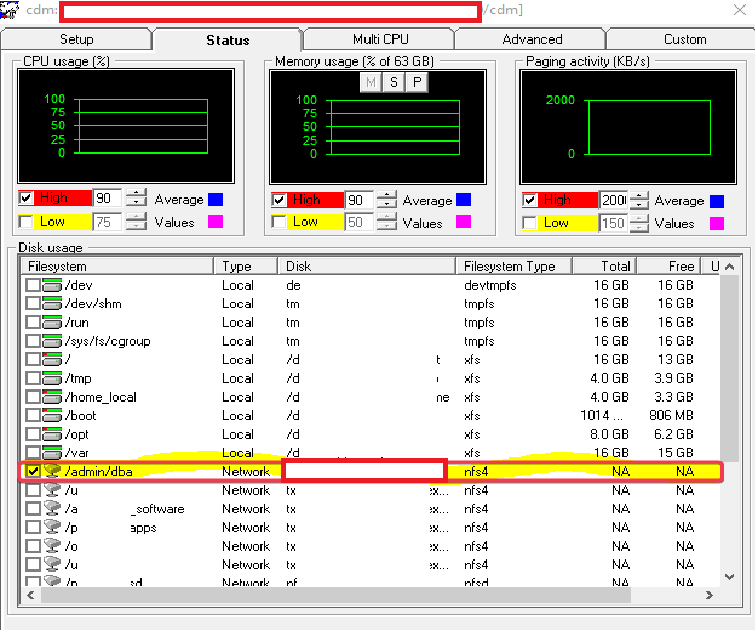This screenshot has height=630, width=755.
Task: Click the /opt filesystem disk icon
Action: coord(53,435)
